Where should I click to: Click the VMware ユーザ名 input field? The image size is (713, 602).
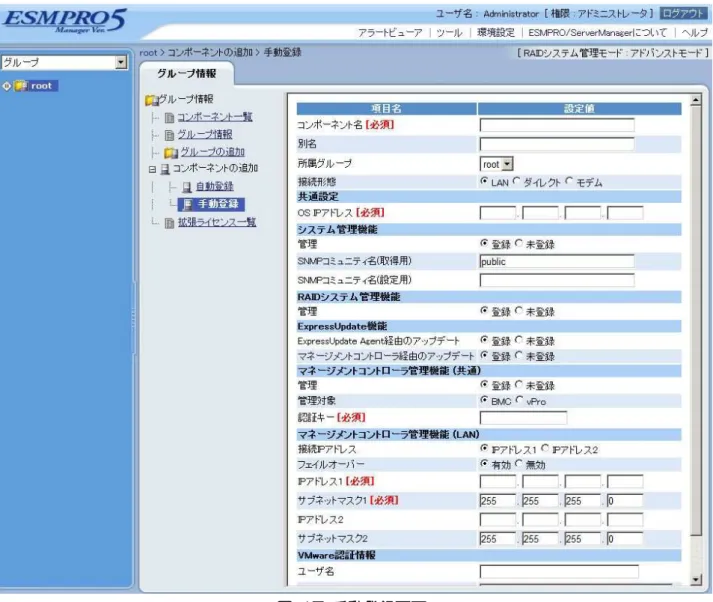click(x=559, y=572)
